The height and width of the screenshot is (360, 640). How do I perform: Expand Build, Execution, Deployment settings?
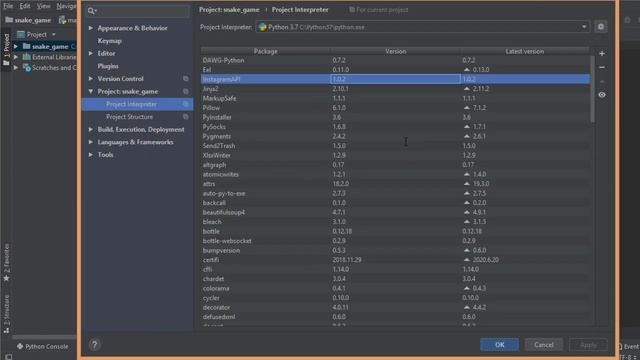(91, 129)
